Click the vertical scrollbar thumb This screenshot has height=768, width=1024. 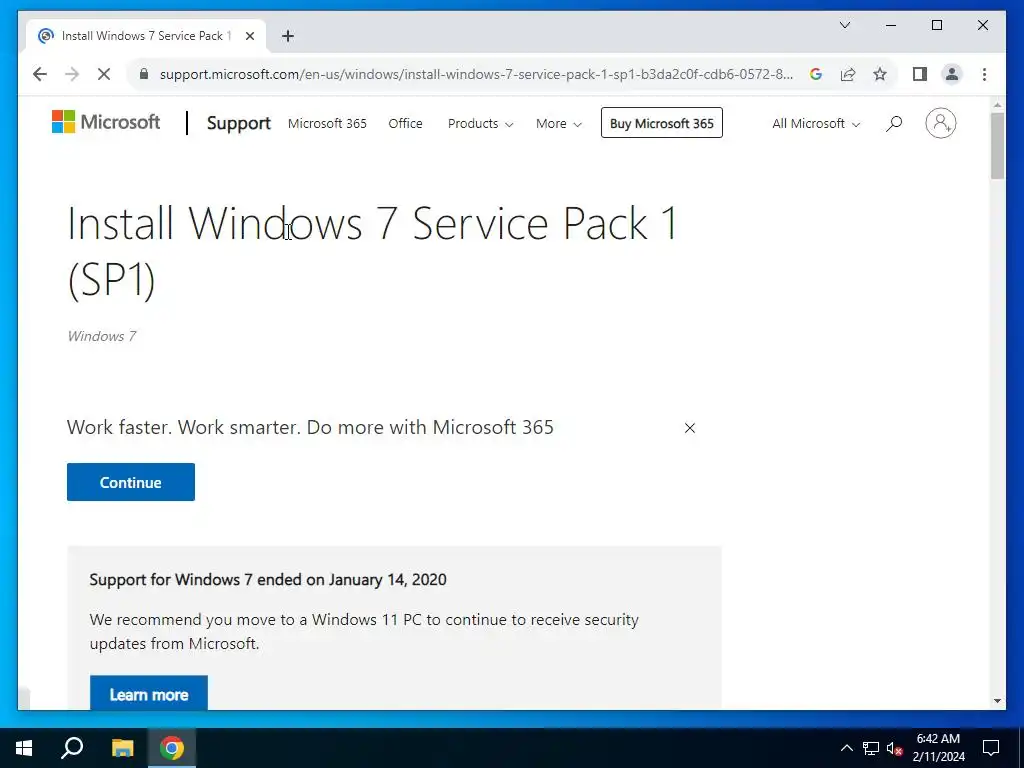click(x=997, y=146)
